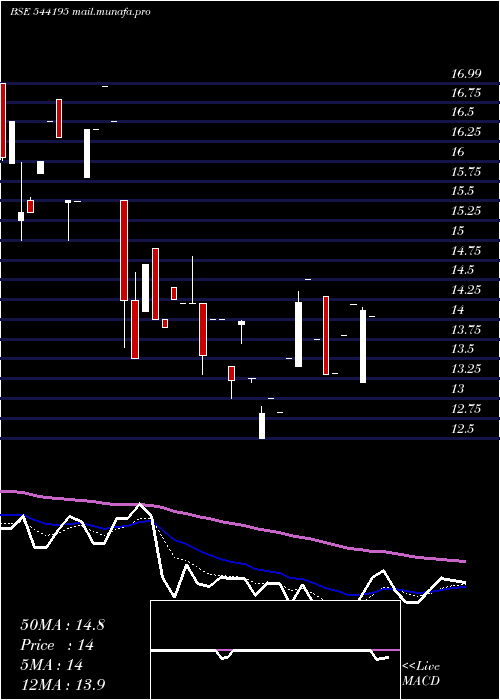Click the 50MA : 14.8 readout
This screenshot has width=500, height=700.
62,625
